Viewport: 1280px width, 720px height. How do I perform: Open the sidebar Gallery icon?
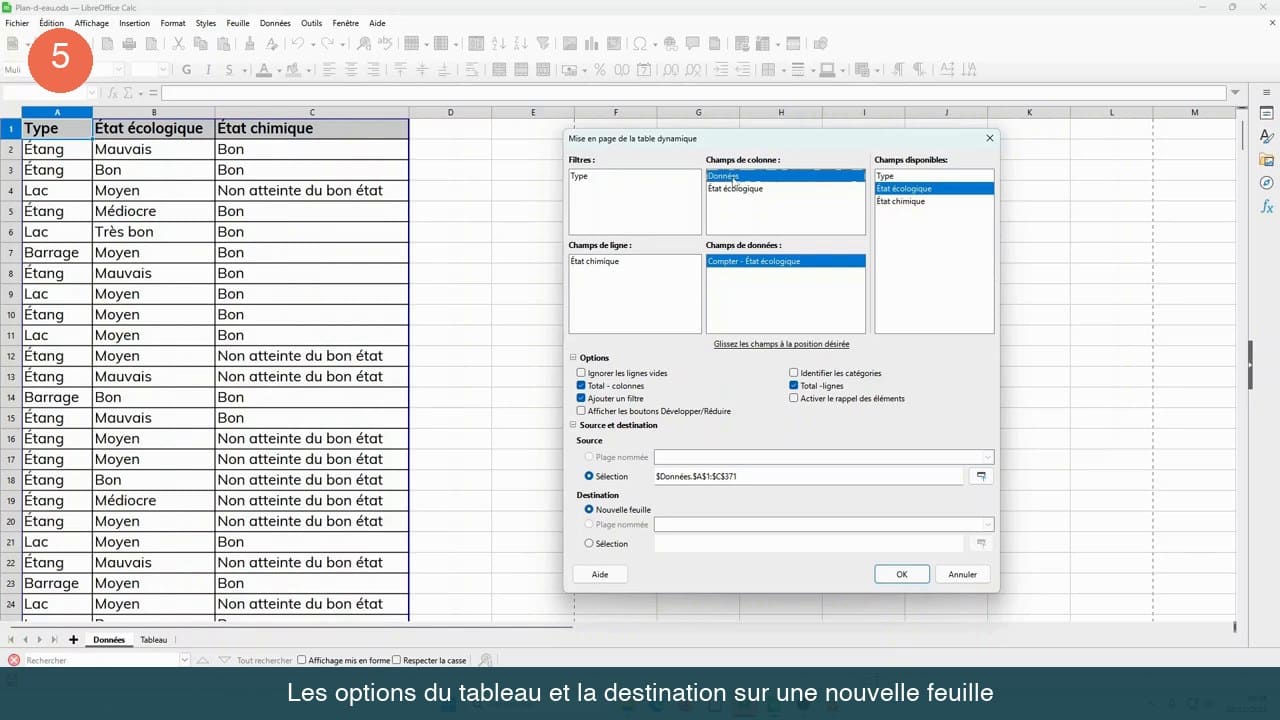coord(1266,160)
